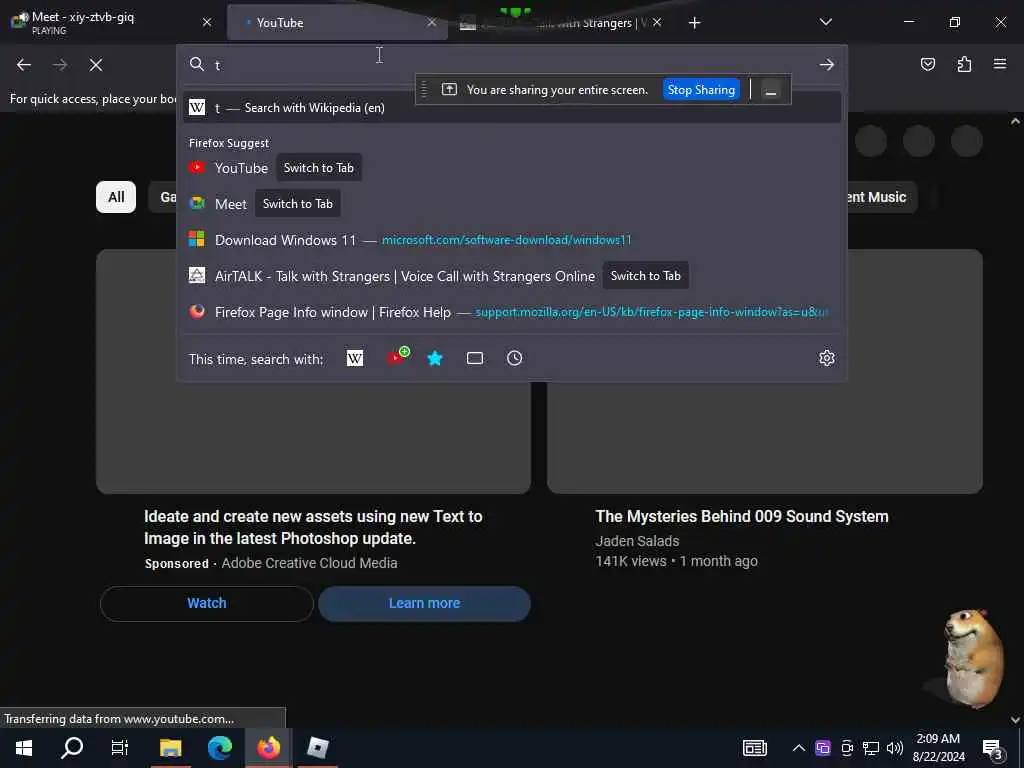
Task: Click Stop Sharing button
Action: (x=701, y=89)
